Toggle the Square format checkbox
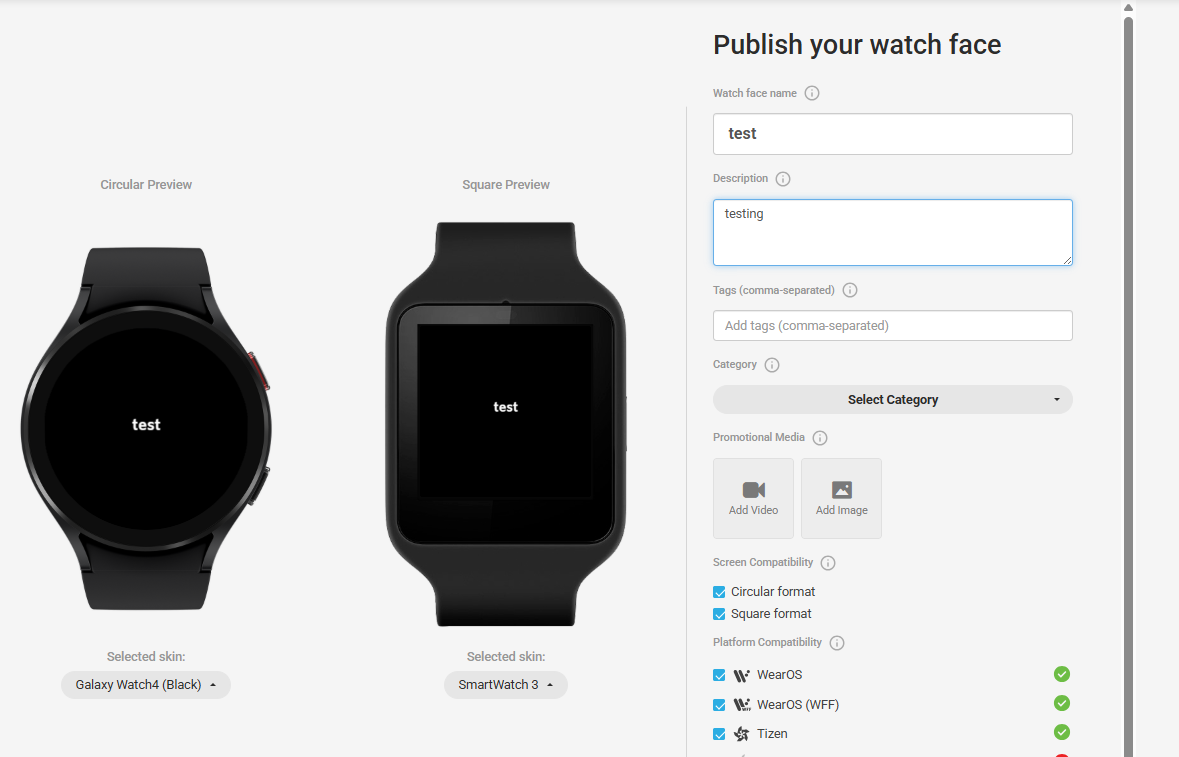Screen dimensions: 1179x757 pyautogui.click(x=720, y=614)
